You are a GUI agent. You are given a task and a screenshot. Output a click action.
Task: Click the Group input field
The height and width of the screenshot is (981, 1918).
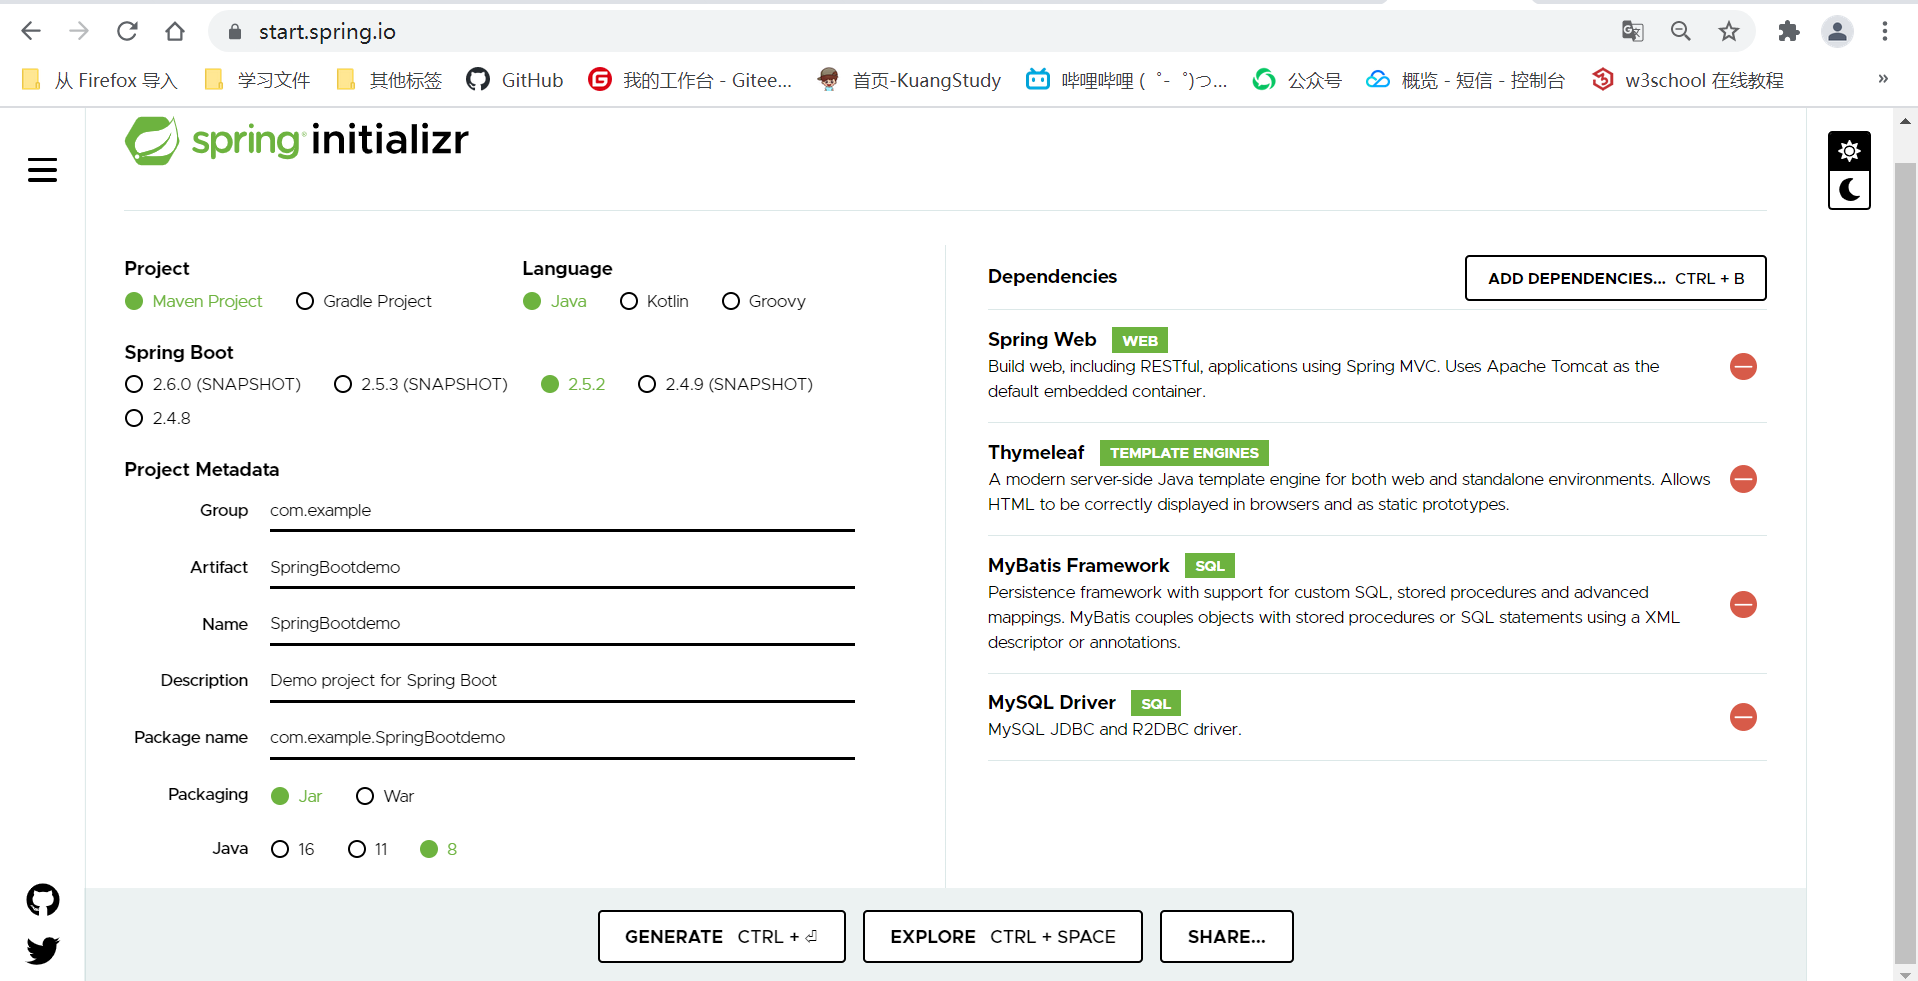pyautogui.click(x=562, y=511)
